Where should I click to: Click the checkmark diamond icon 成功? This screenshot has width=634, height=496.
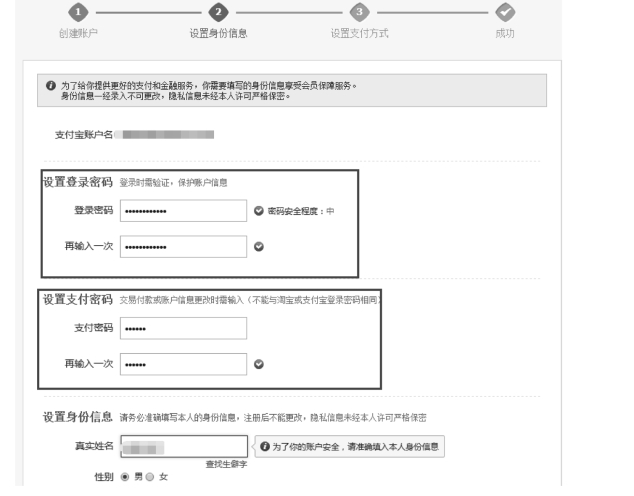(x=505, y=12)
